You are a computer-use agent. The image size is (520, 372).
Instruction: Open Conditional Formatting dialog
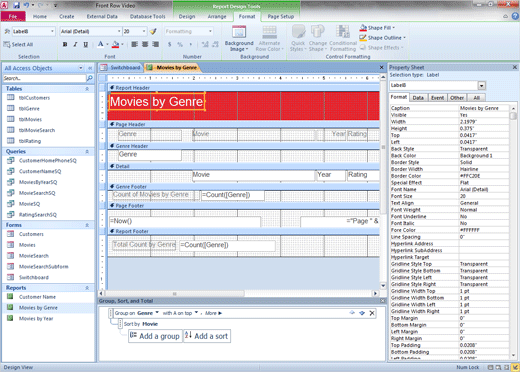(x=343, y=38)
